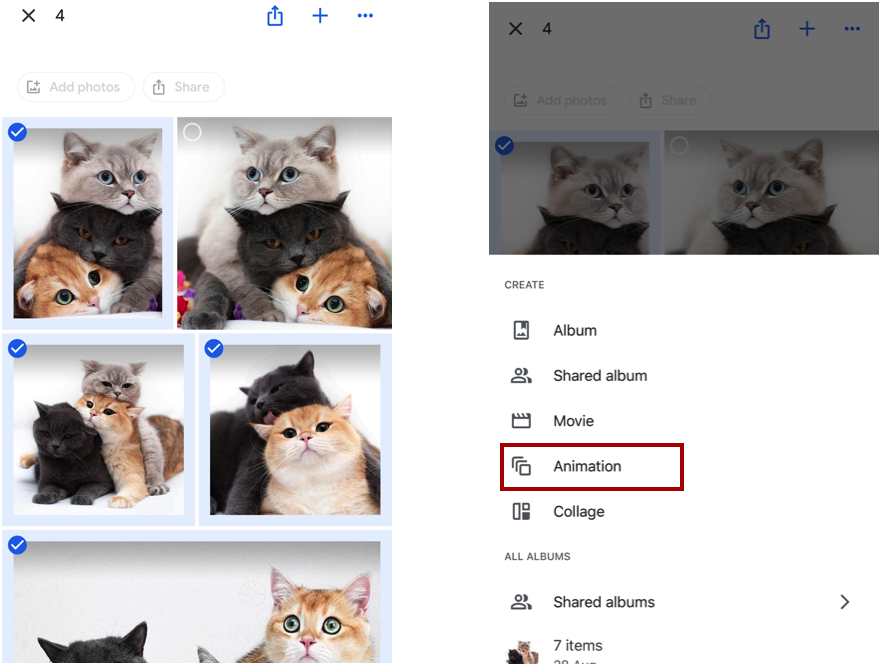880x664 pixels.
Task: Click the plus icon in left panel header
Action: coord(320,16)
